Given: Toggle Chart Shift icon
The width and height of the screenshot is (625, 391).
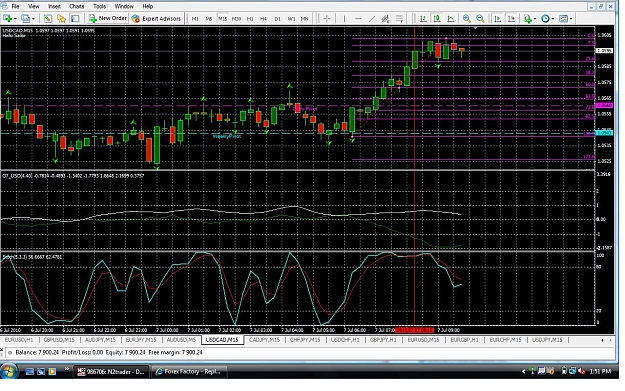Looking at the screenshot, I should 511,18.
